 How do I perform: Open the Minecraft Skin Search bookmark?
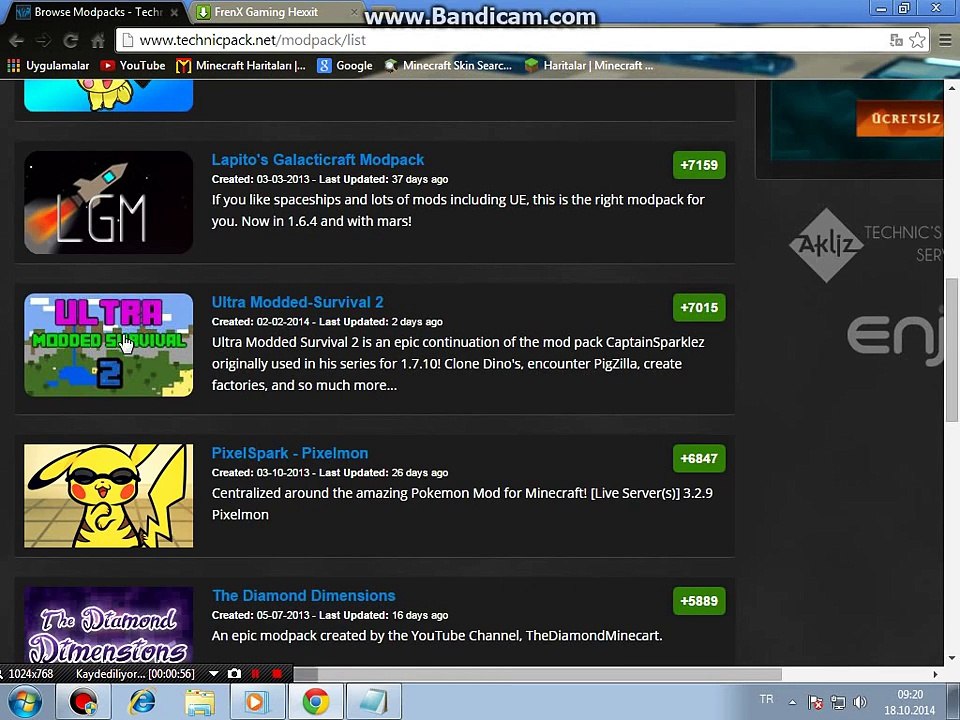pos(448,66)
